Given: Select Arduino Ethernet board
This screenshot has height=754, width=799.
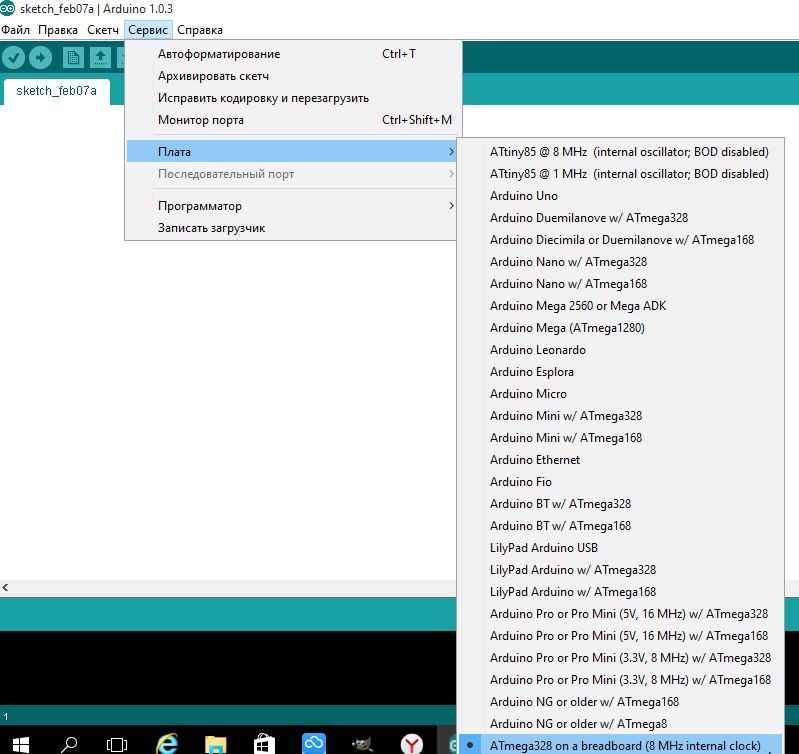Looking at the screenshot, I should (x=620, y=460).
